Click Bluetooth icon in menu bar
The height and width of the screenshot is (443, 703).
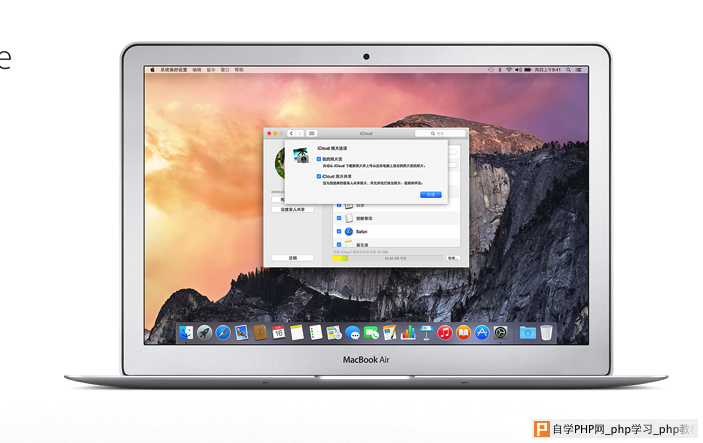[500, 70]
